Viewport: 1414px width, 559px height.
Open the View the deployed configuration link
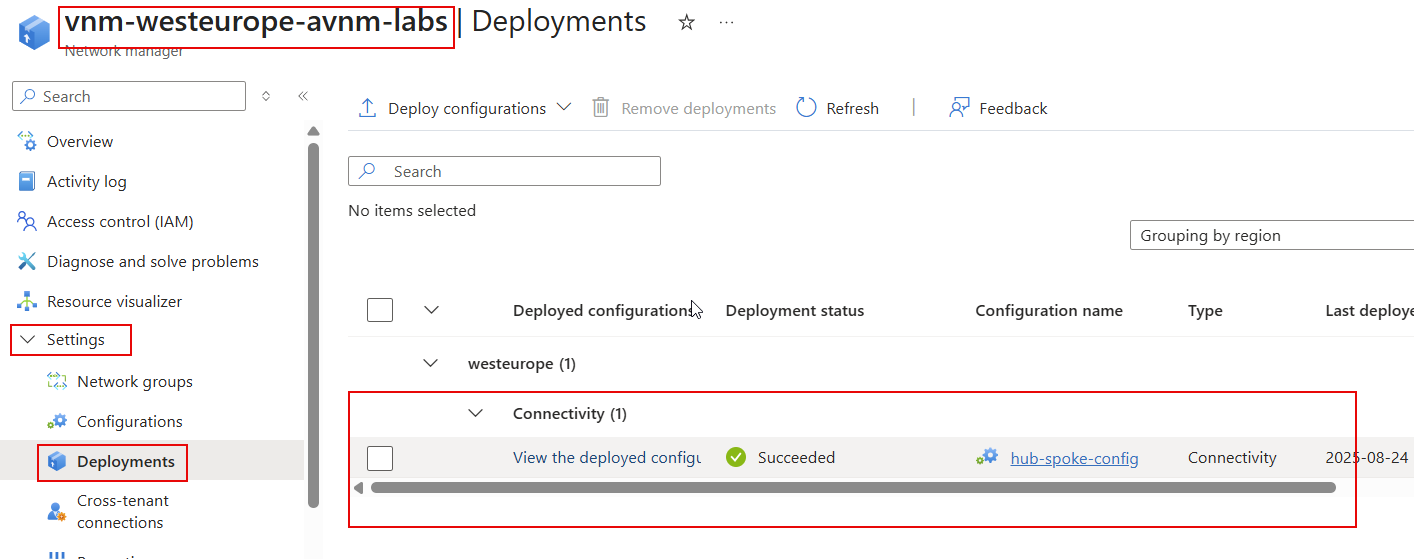click(x=606, y=458)
